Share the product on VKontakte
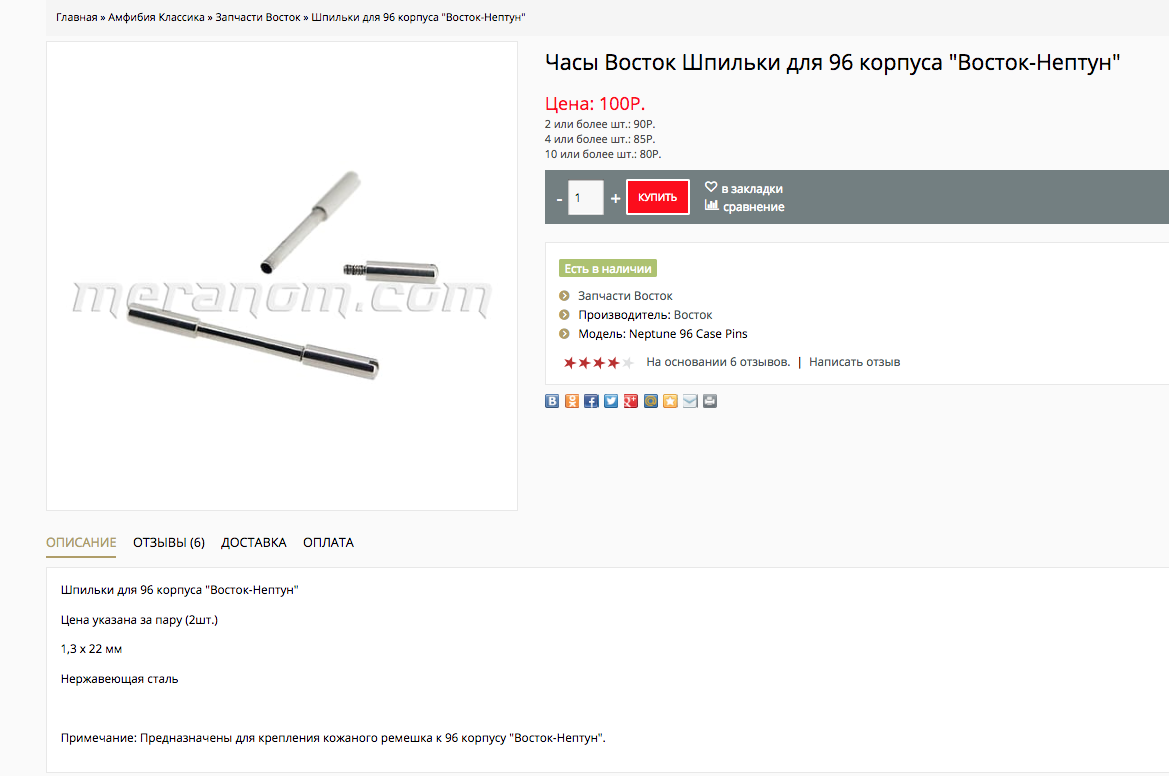Viewport: 1169px width, 776px height. pyautogui.click(x=552, y=401)
